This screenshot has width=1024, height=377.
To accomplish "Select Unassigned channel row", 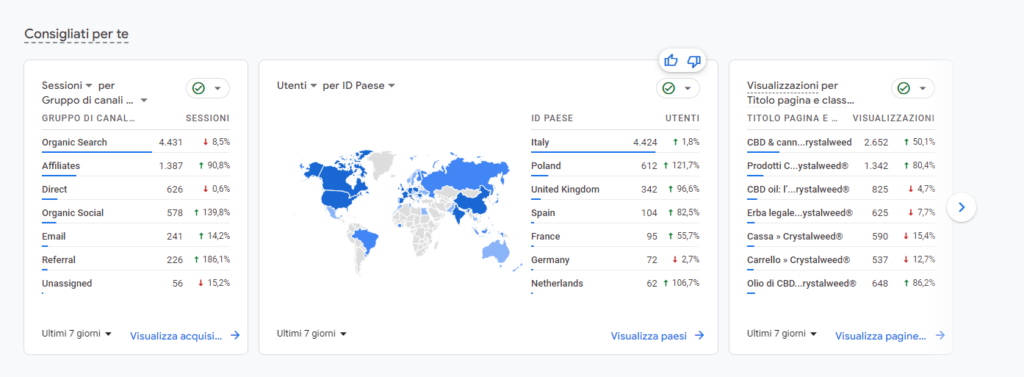I will [136, 284].
